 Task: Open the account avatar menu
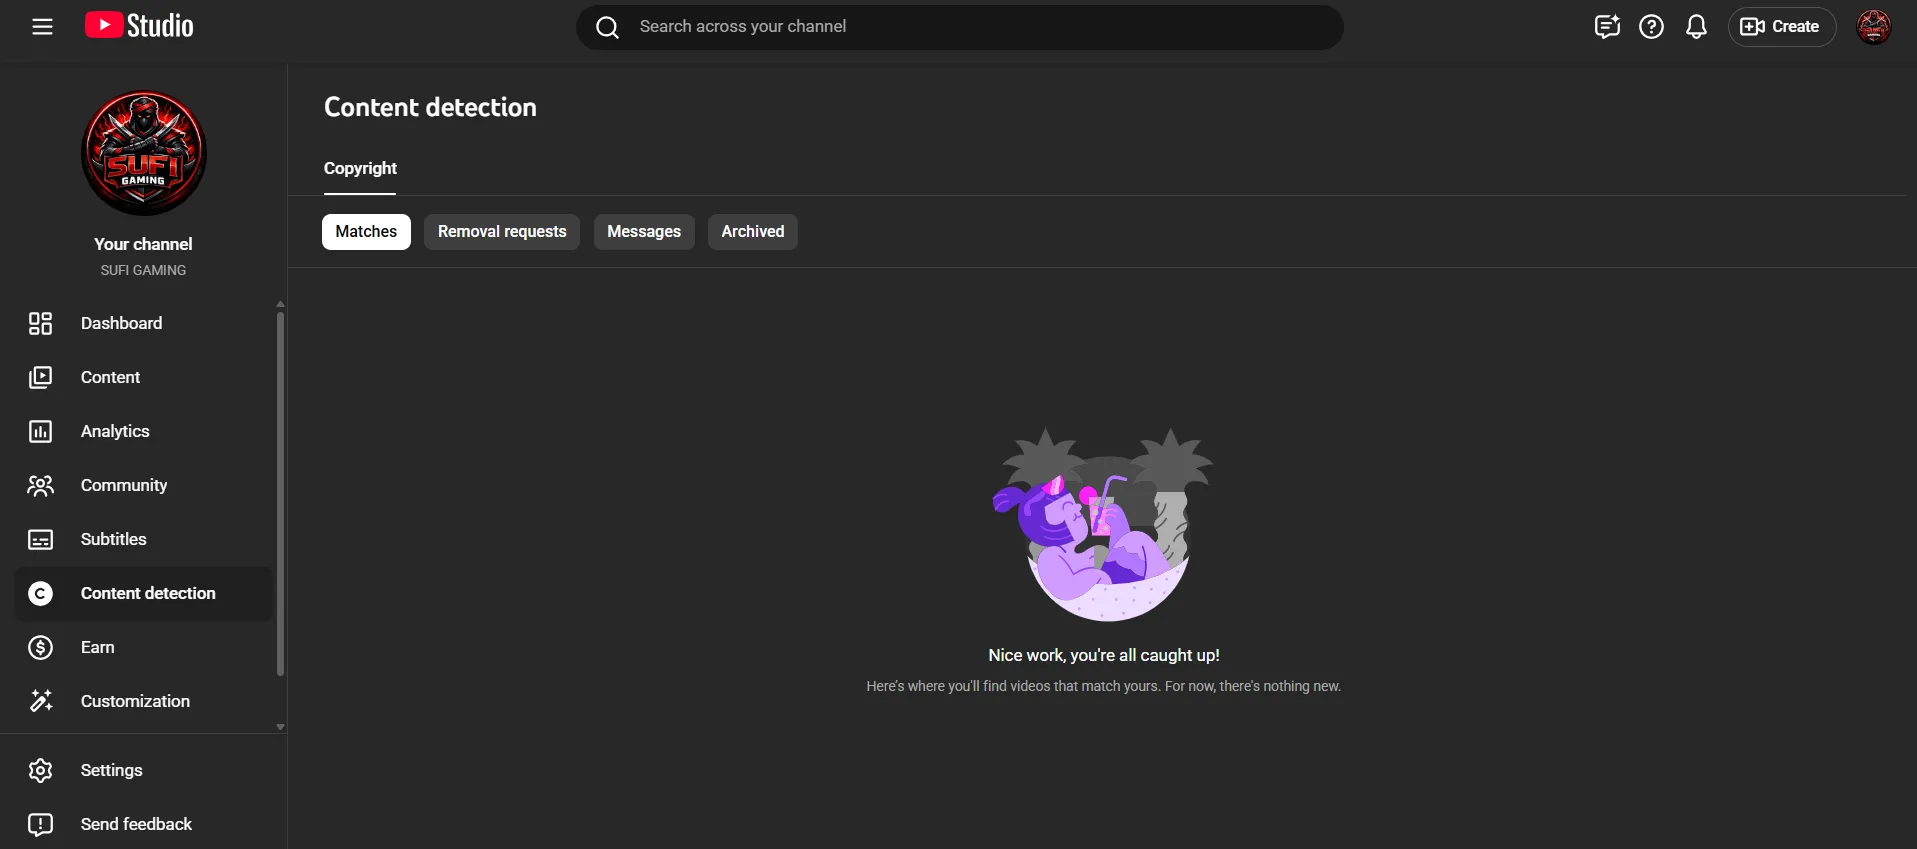[x=1874, y=27]
